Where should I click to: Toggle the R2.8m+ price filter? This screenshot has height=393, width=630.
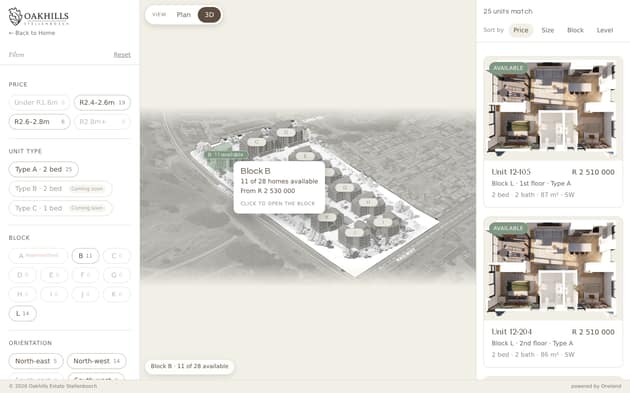tap(102, 122)
